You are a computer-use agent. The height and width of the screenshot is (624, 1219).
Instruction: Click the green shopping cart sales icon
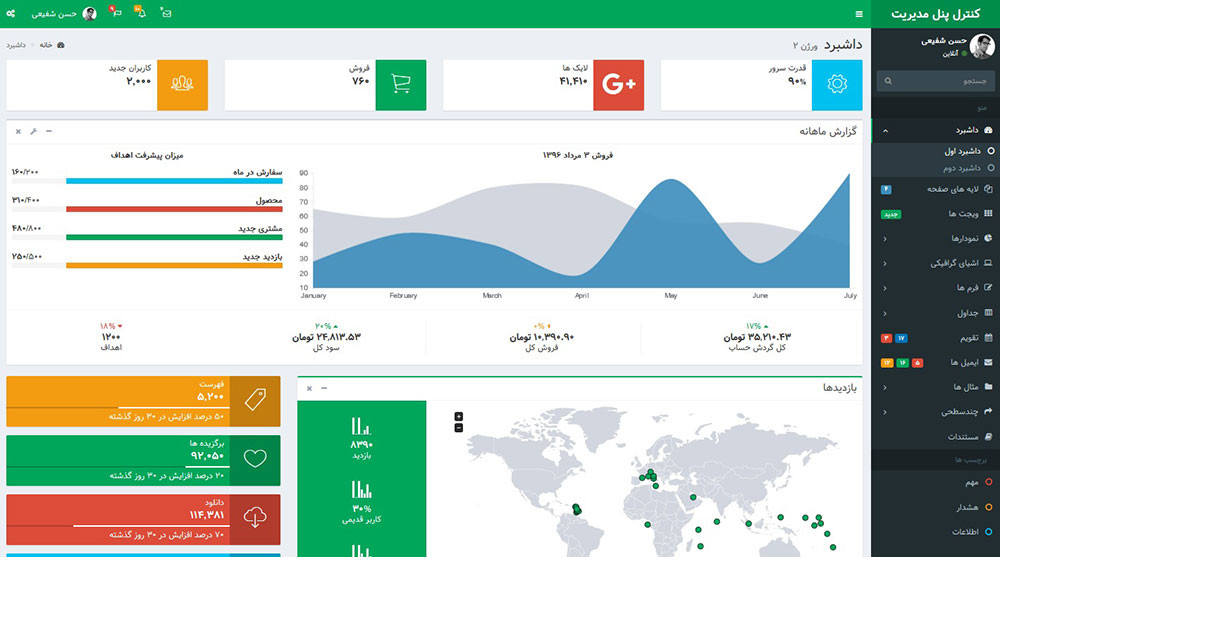(401, 85)
